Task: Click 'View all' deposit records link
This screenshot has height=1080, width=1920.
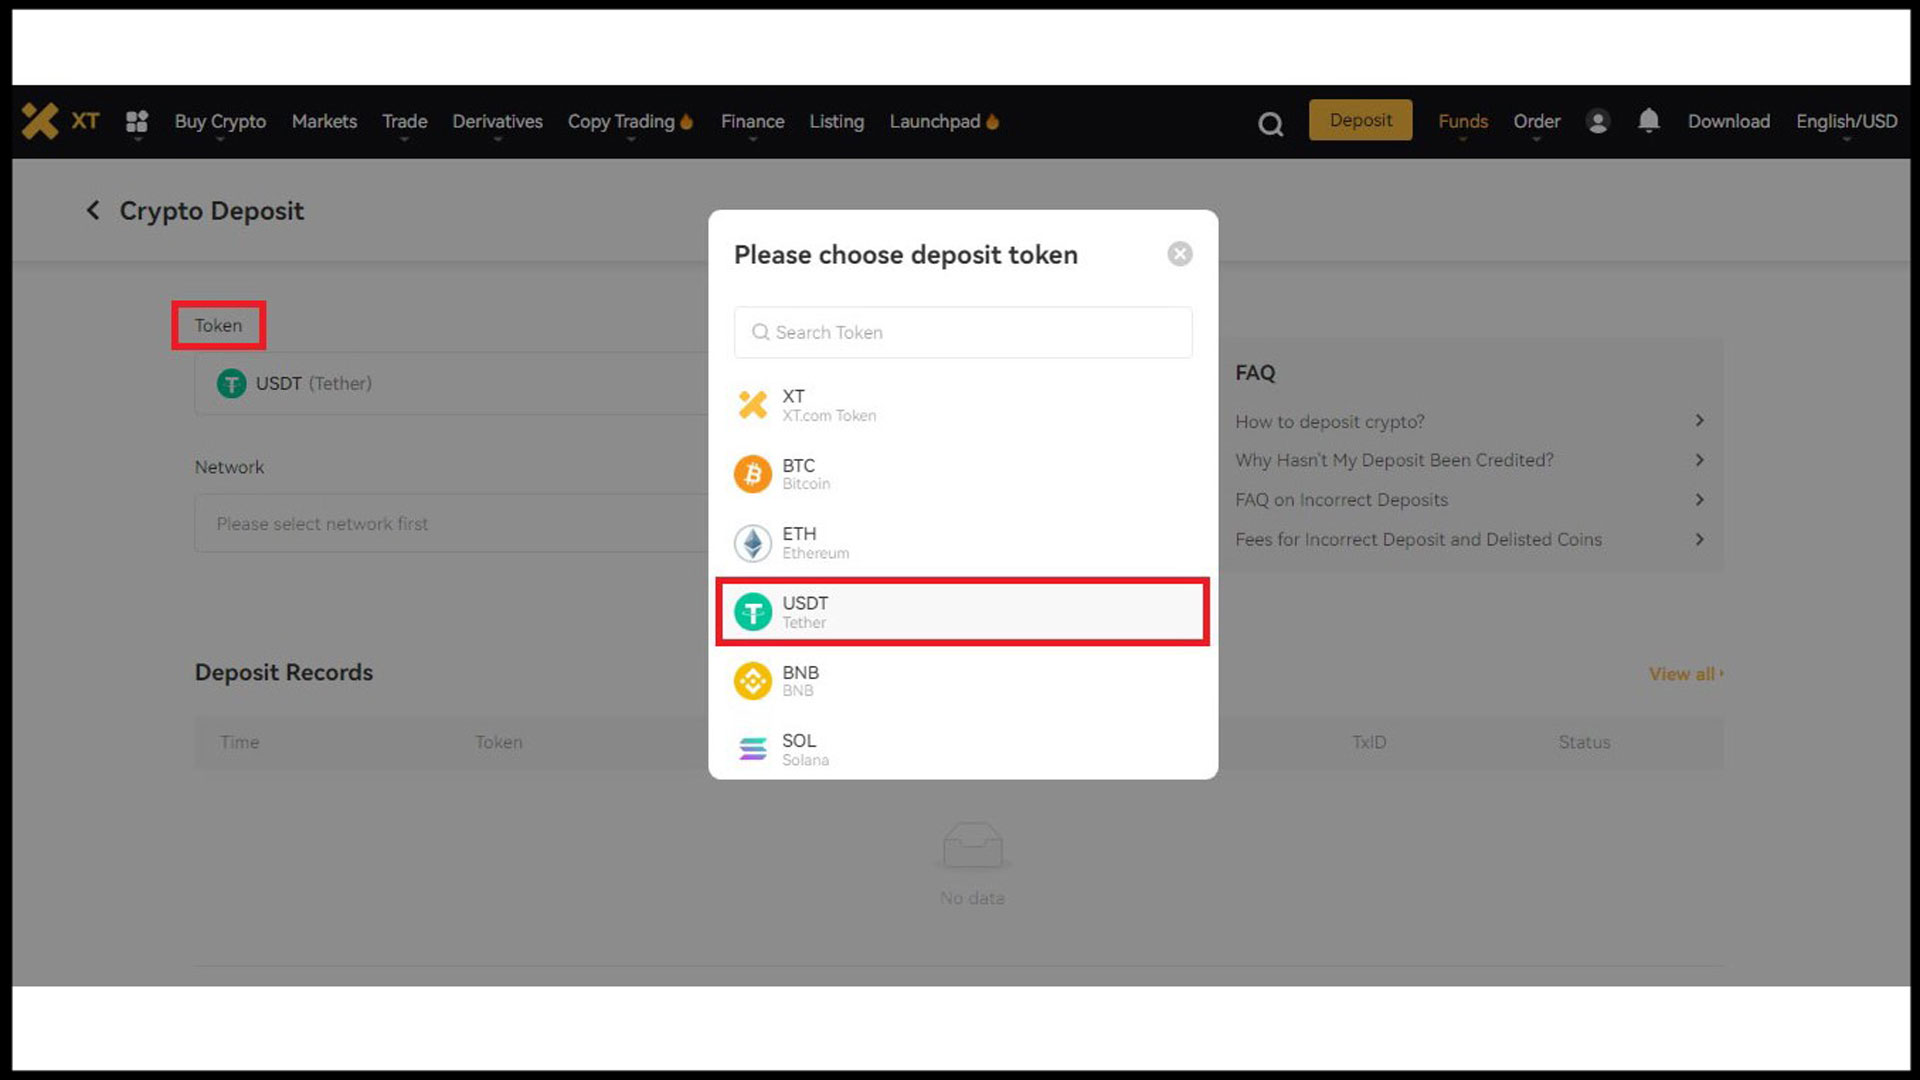Action: (1686, 674)
